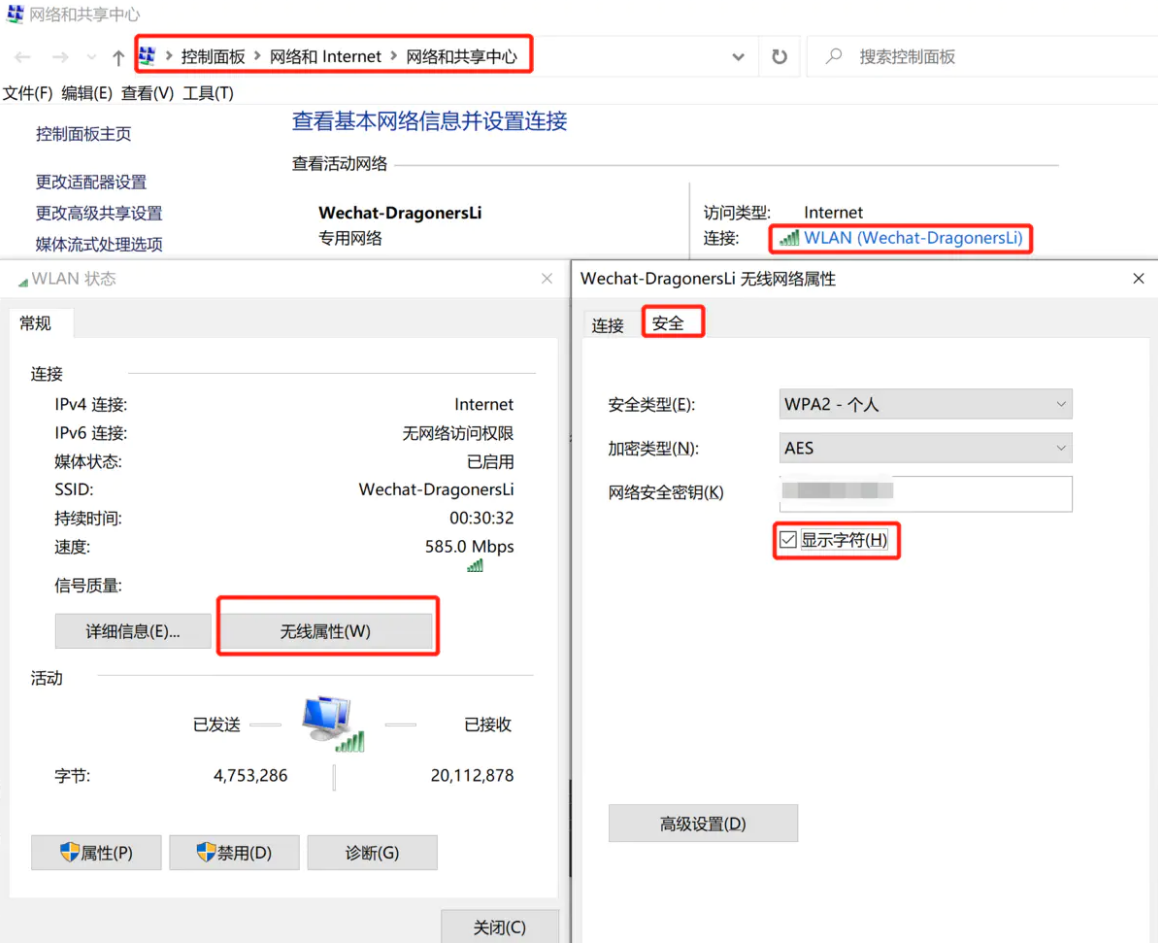This screenshot has width=1158, height=943.
Task: Click the 详细信息(E) button
Action: point(132,631)
